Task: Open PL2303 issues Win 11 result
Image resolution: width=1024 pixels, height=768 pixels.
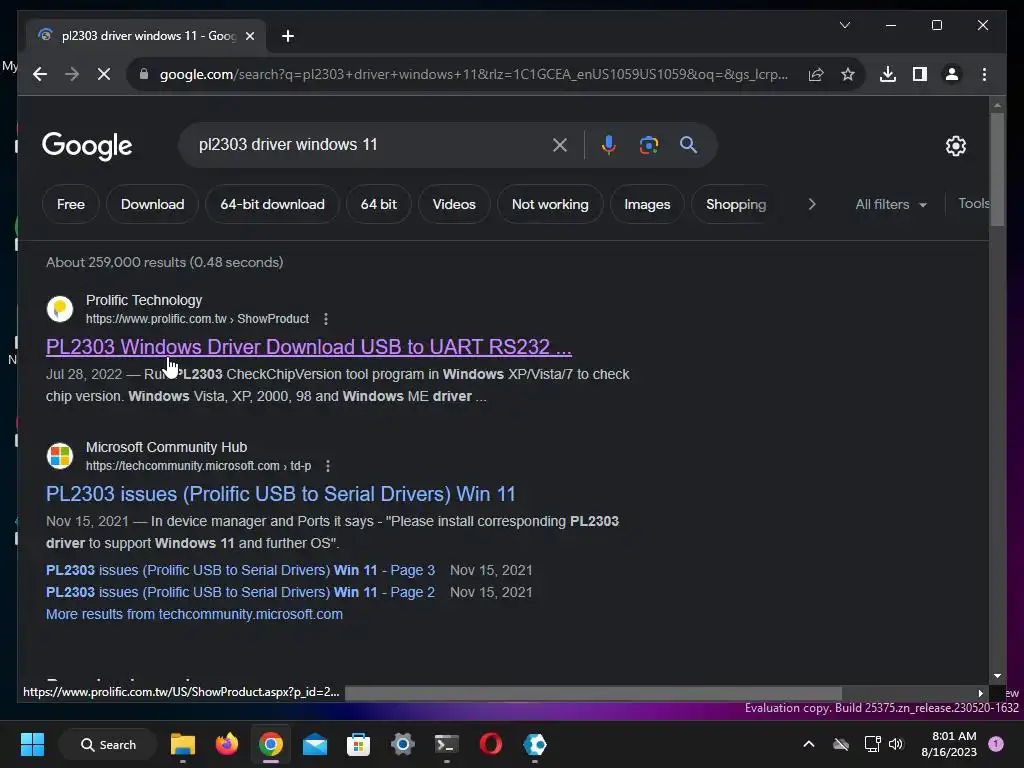Action: [281, 494]
